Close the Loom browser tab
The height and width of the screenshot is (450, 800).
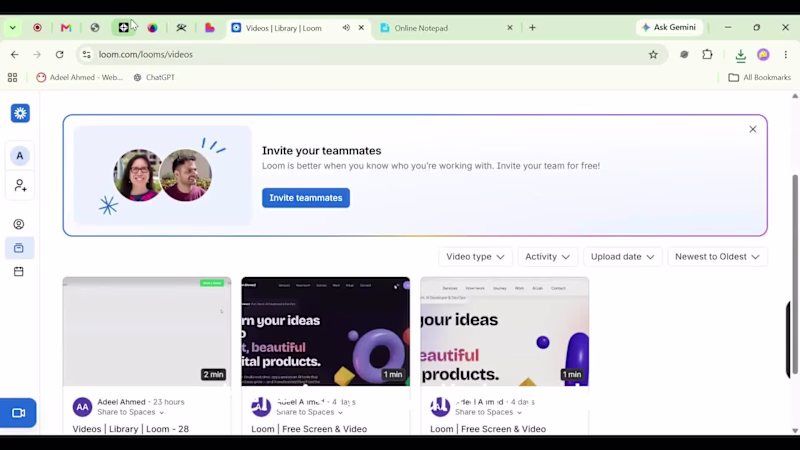361,28
